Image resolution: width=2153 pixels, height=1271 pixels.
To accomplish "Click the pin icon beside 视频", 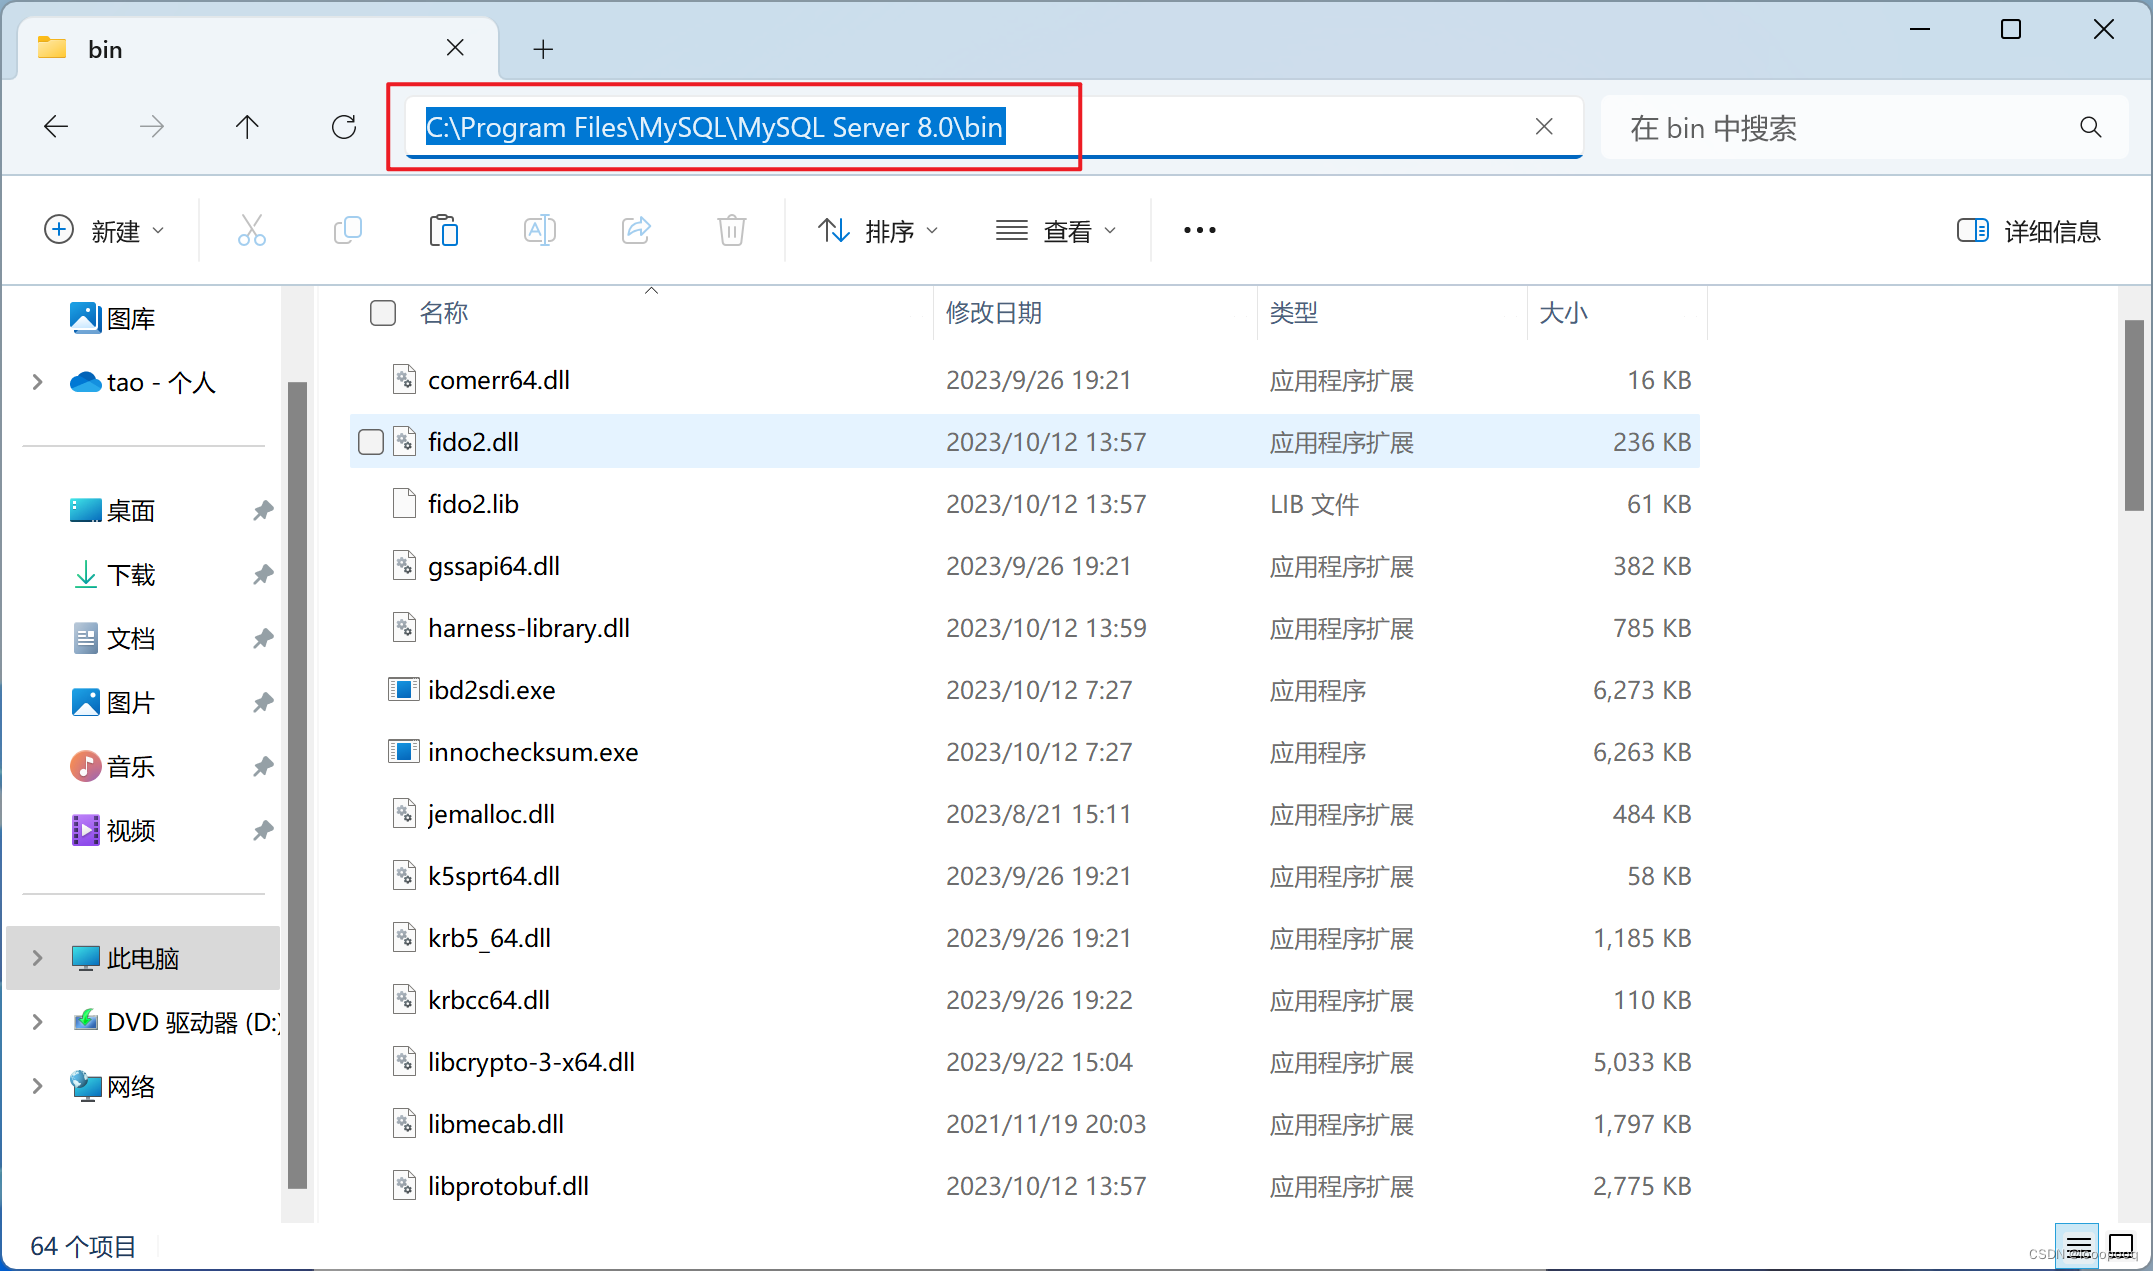I will click(x=263, y=831).
